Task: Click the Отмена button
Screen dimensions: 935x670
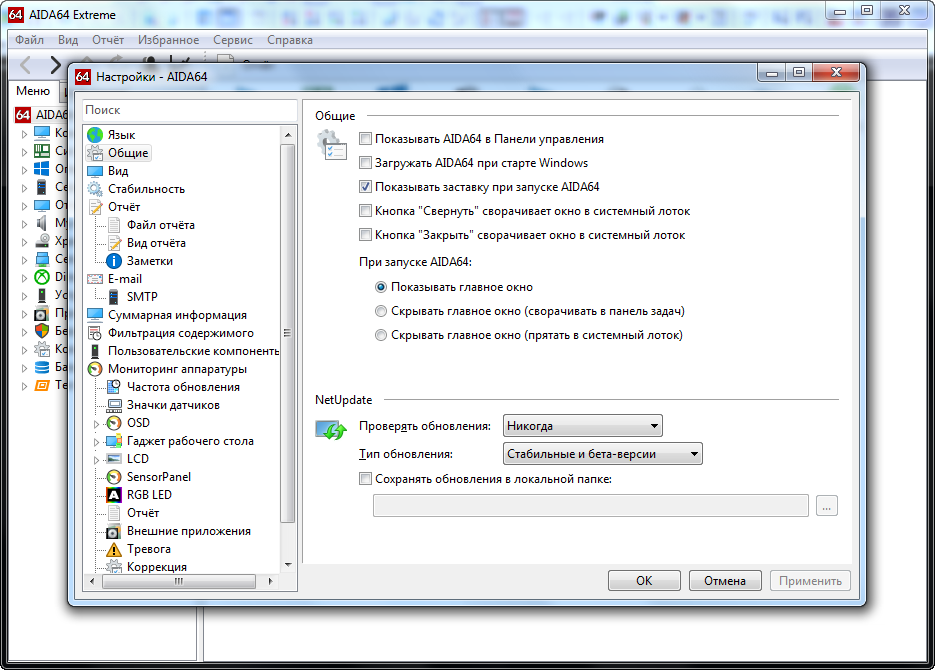Action: (x=725, y=581)
